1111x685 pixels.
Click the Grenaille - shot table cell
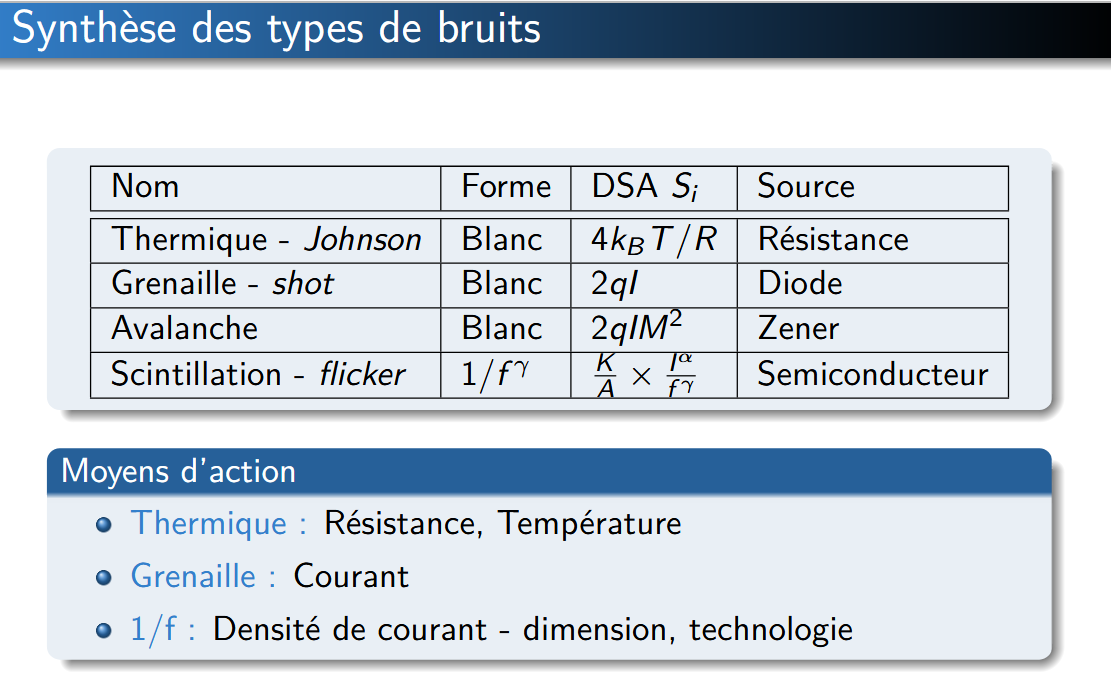tap(223, 284)
